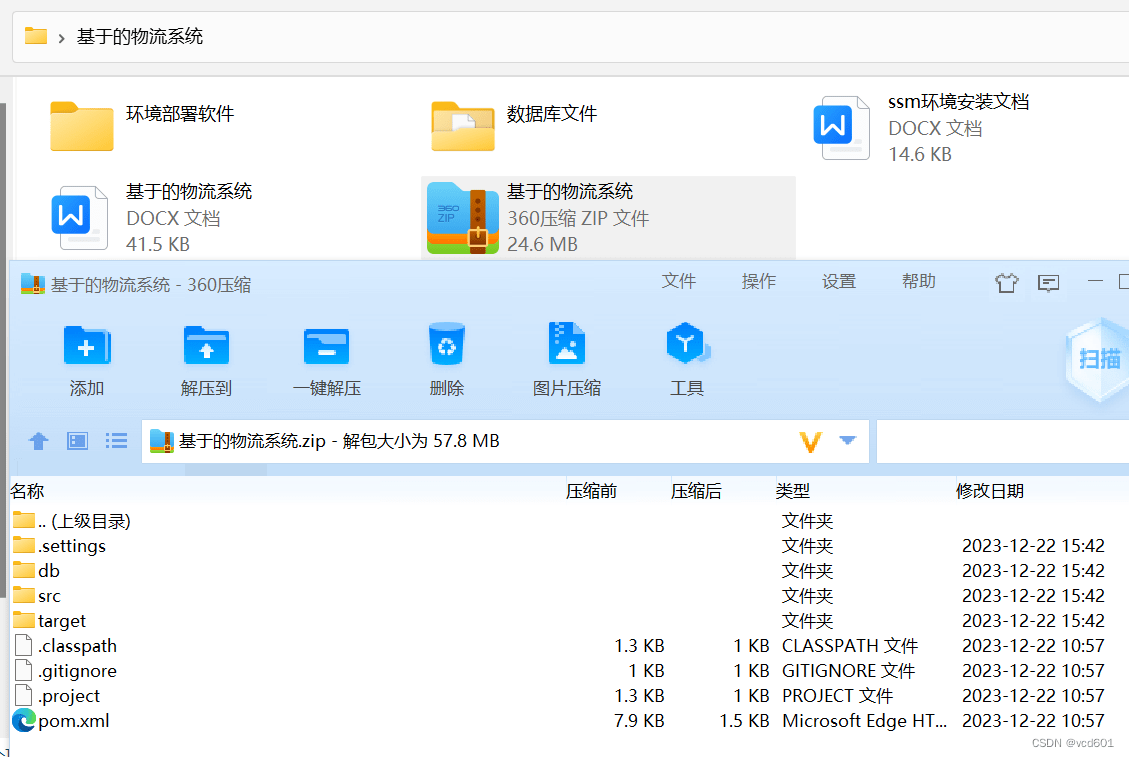This screenshot has height=757, width=1129.
Task: Click the 解压到 (Extract to) icon
Action: click(x=206, y=346)
